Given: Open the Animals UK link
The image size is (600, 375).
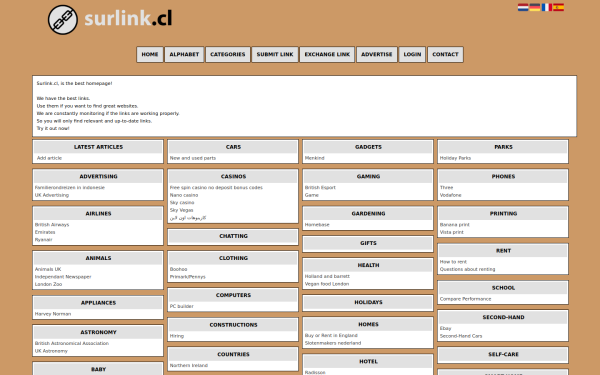Looking at the screenshot, I should pyautogui.click(x=48, y=269).
